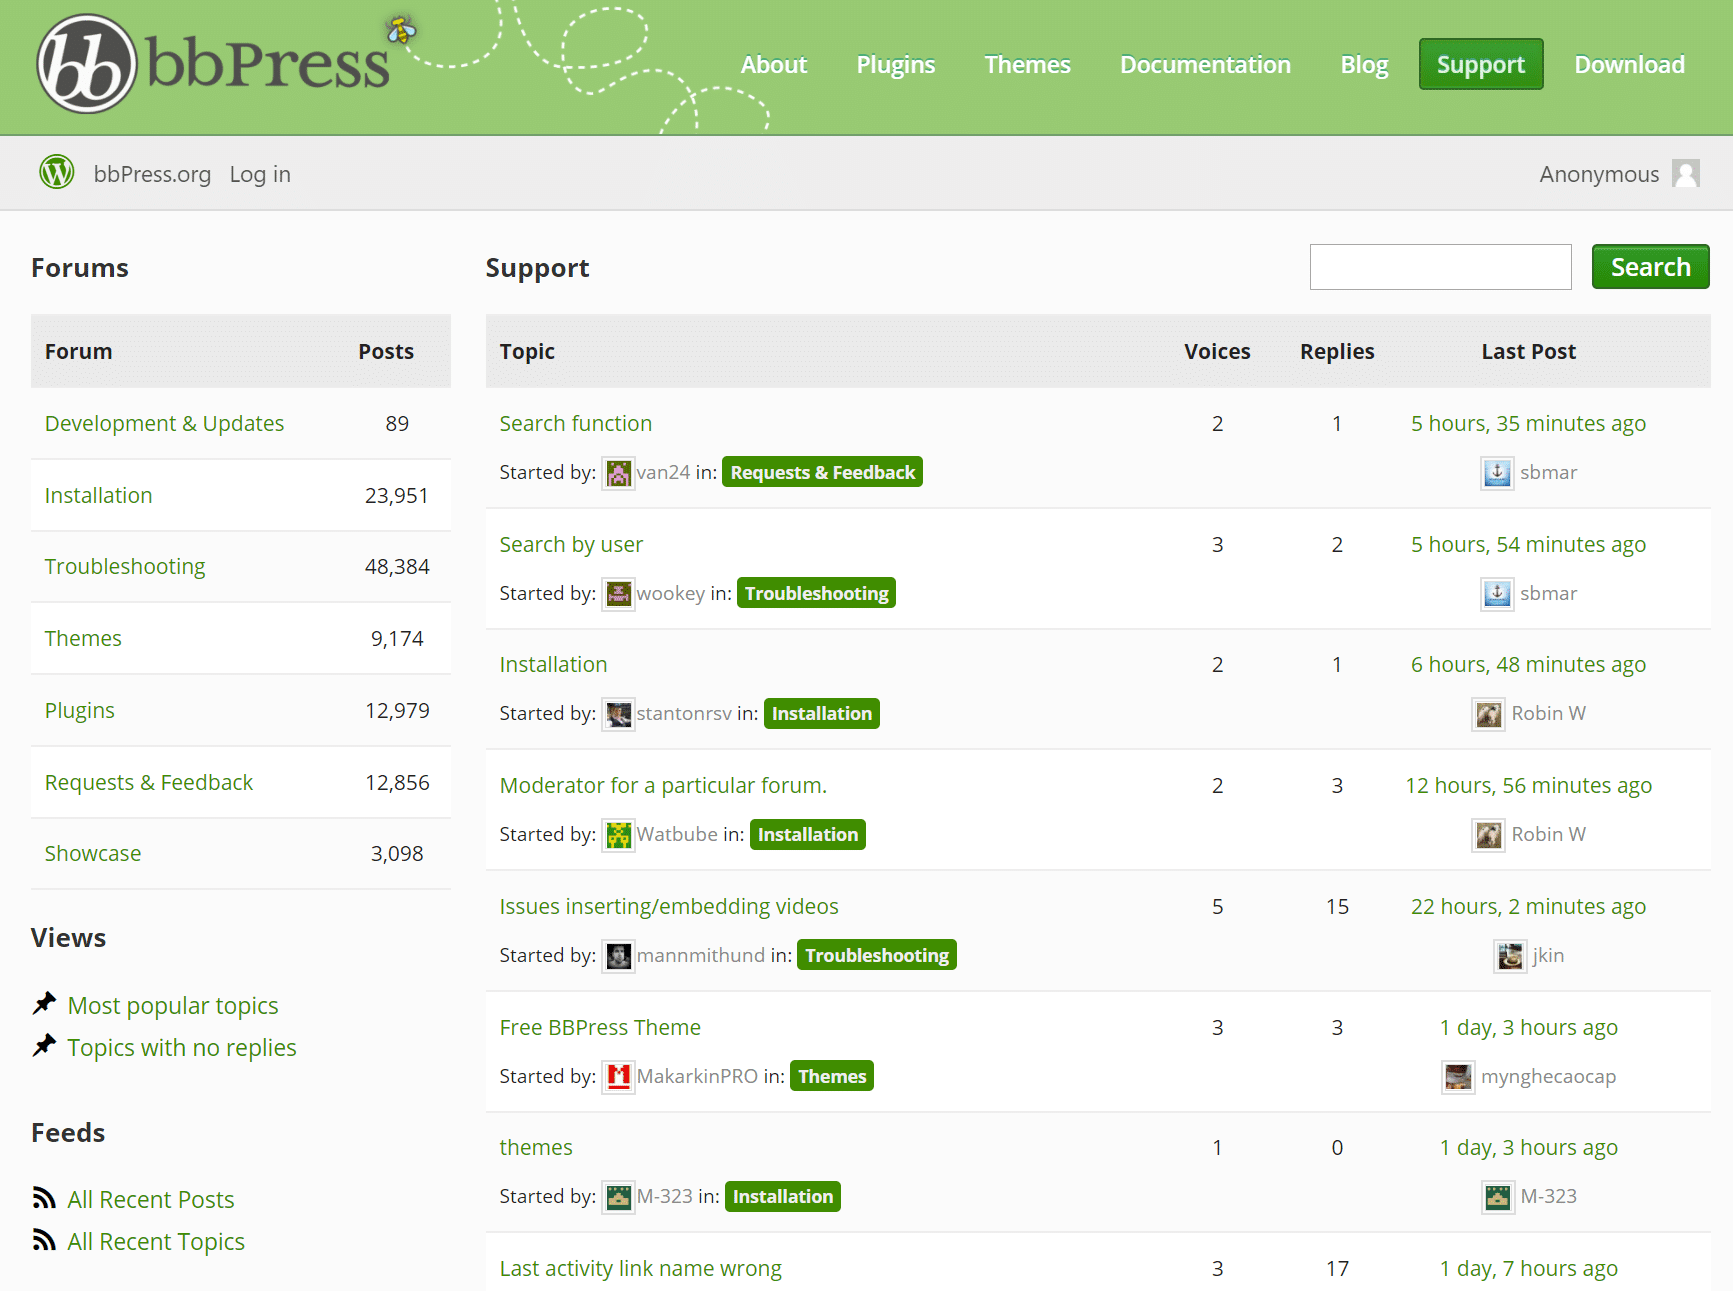Click the Anonymous user avatar
This screenshot has height=1291, width=1733.
pyautogui.click(x=1687, y=173)
